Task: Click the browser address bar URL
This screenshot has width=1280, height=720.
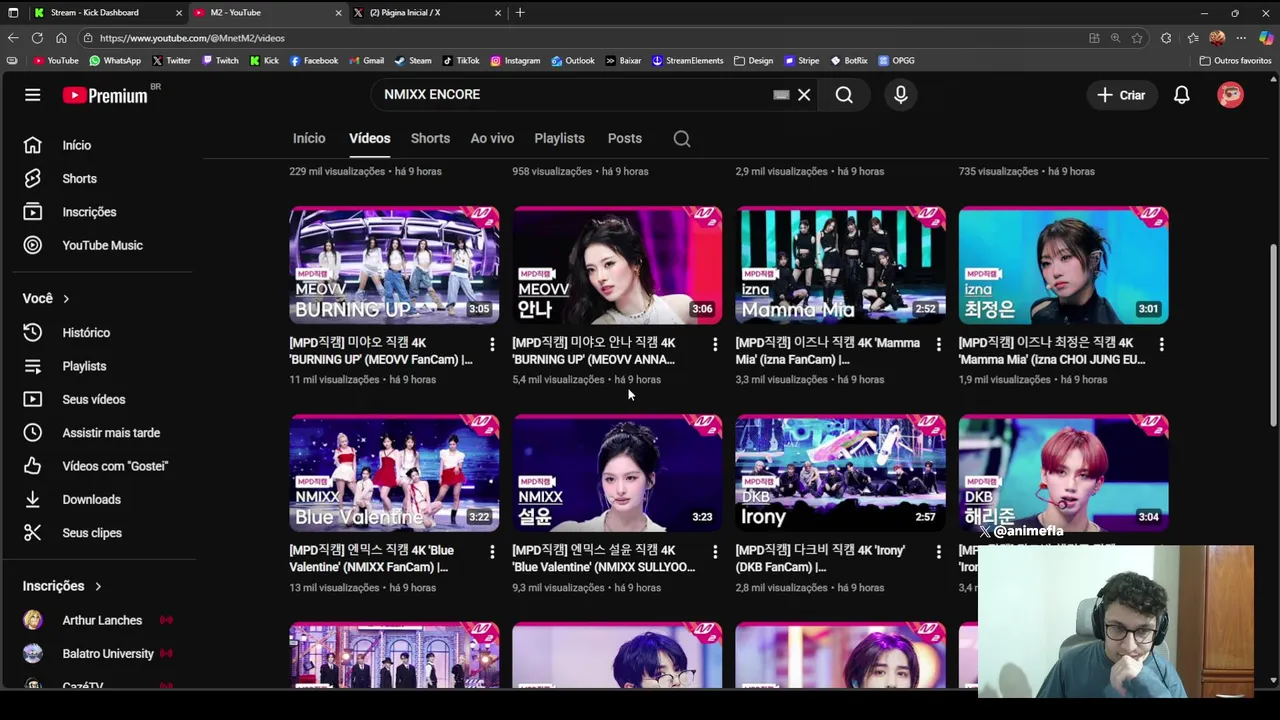Action: tap(192, 38)
